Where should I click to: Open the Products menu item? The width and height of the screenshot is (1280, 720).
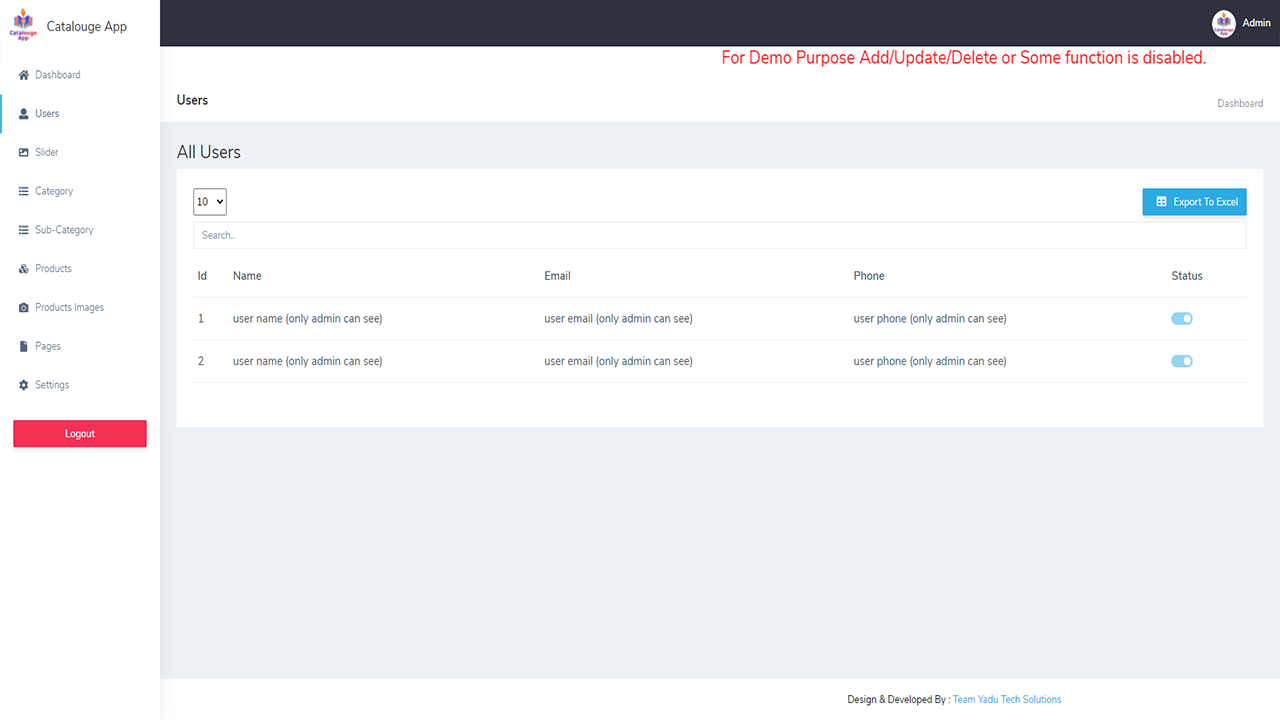(80, 269)
